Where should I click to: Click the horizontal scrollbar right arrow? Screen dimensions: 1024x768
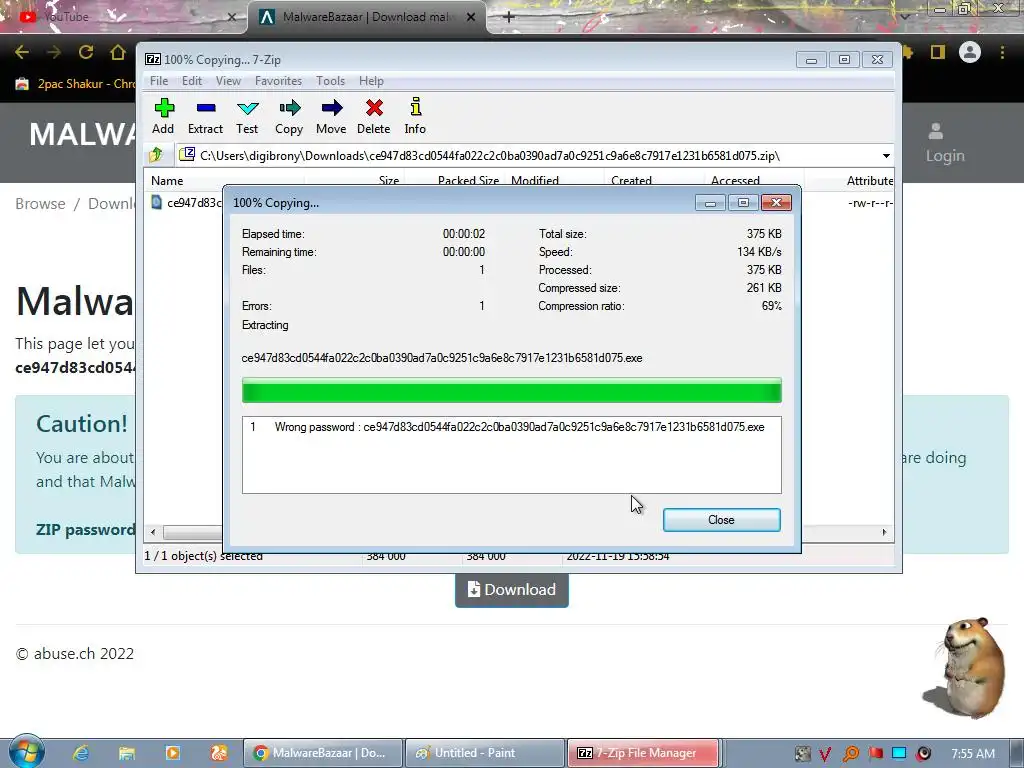point(884,532)
